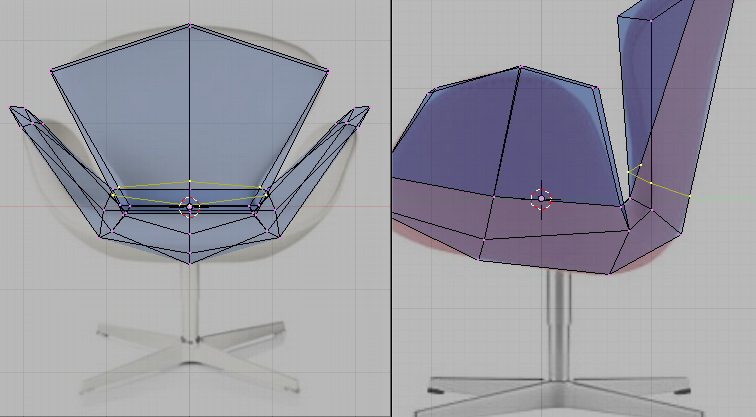
Task: Select the right corner vertex of the backrest in front view
Action: point(327,71)
